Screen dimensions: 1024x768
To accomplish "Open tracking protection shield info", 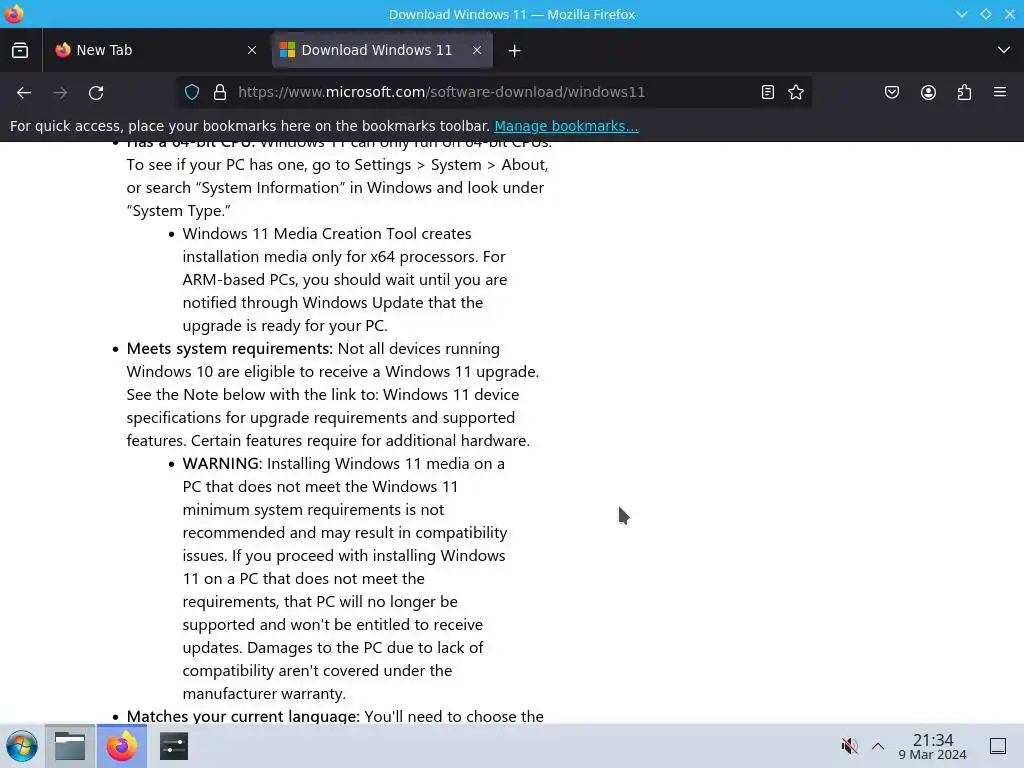I will click(x=192, y=92).
